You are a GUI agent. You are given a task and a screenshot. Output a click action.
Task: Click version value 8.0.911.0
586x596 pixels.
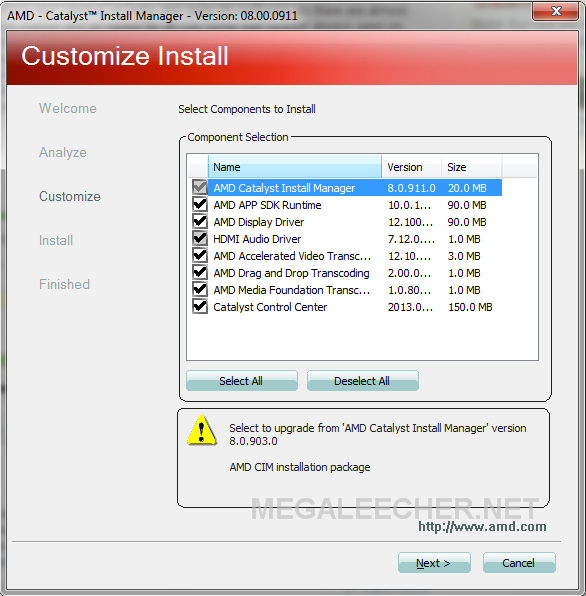[x=412, y=188]
